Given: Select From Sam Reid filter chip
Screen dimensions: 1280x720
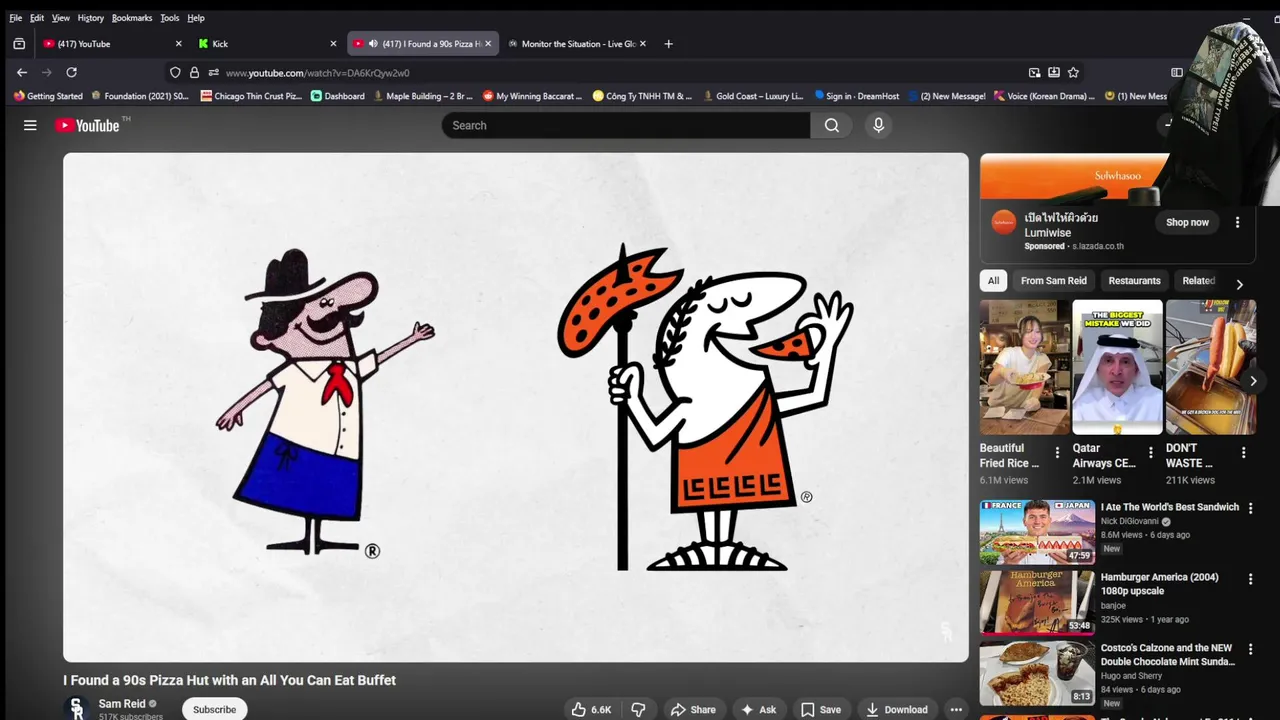Looking at the screenshot, I should [1053, 281].
